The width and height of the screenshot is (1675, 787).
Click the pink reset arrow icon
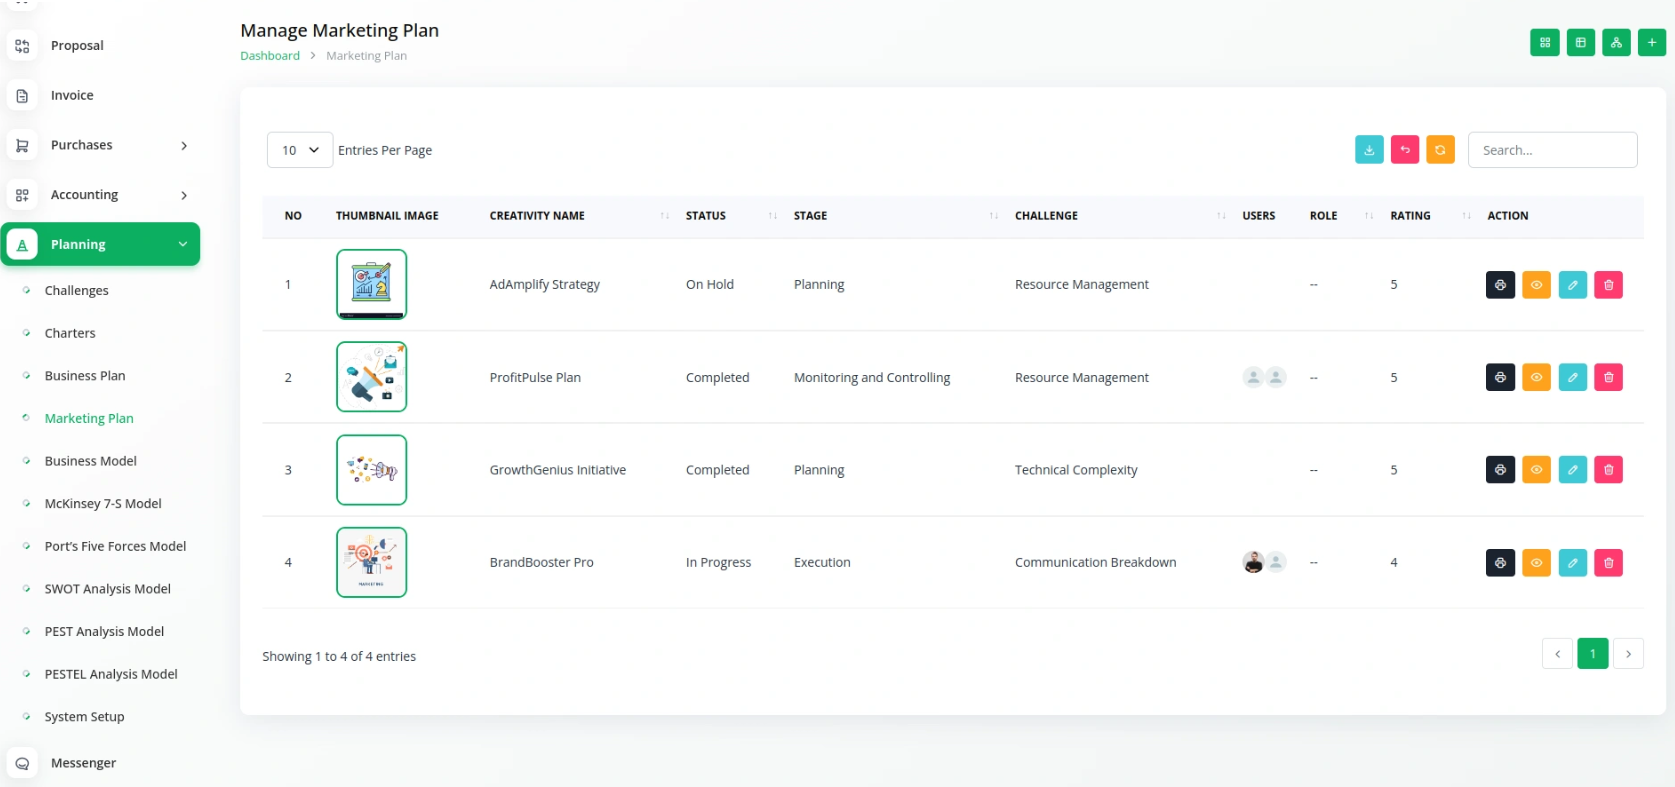pyautogui.click(x=1405, y=150)
